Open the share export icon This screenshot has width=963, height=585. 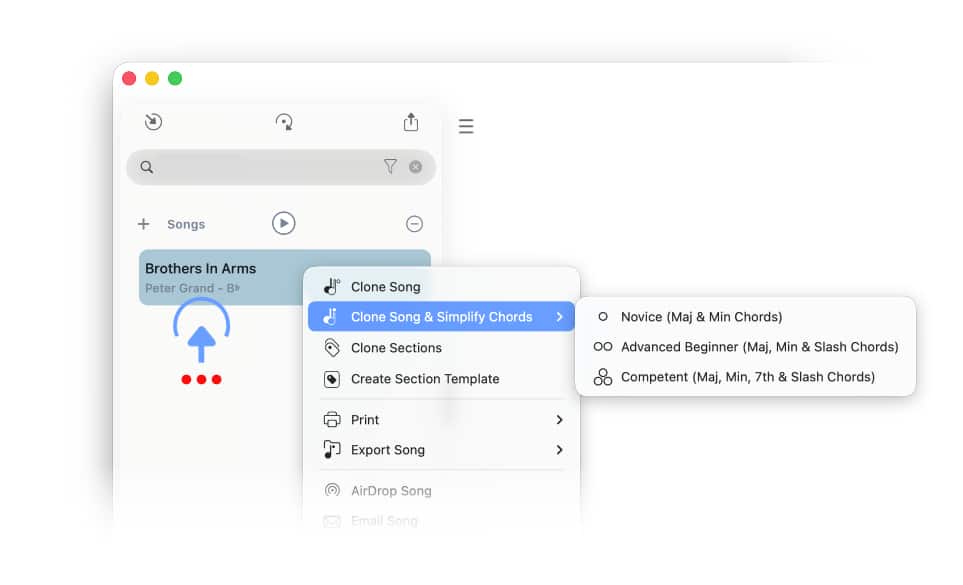coord(411,122)
